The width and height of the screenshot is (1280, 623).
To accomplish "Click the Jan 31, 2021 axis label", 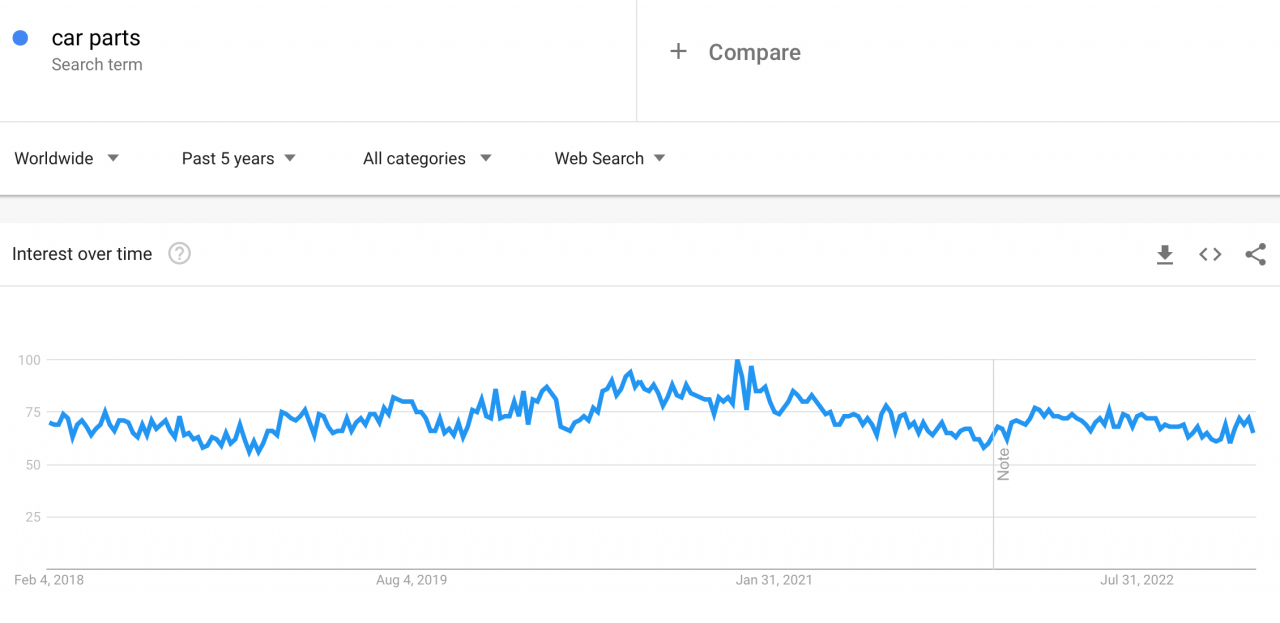I will pos(774,579).
